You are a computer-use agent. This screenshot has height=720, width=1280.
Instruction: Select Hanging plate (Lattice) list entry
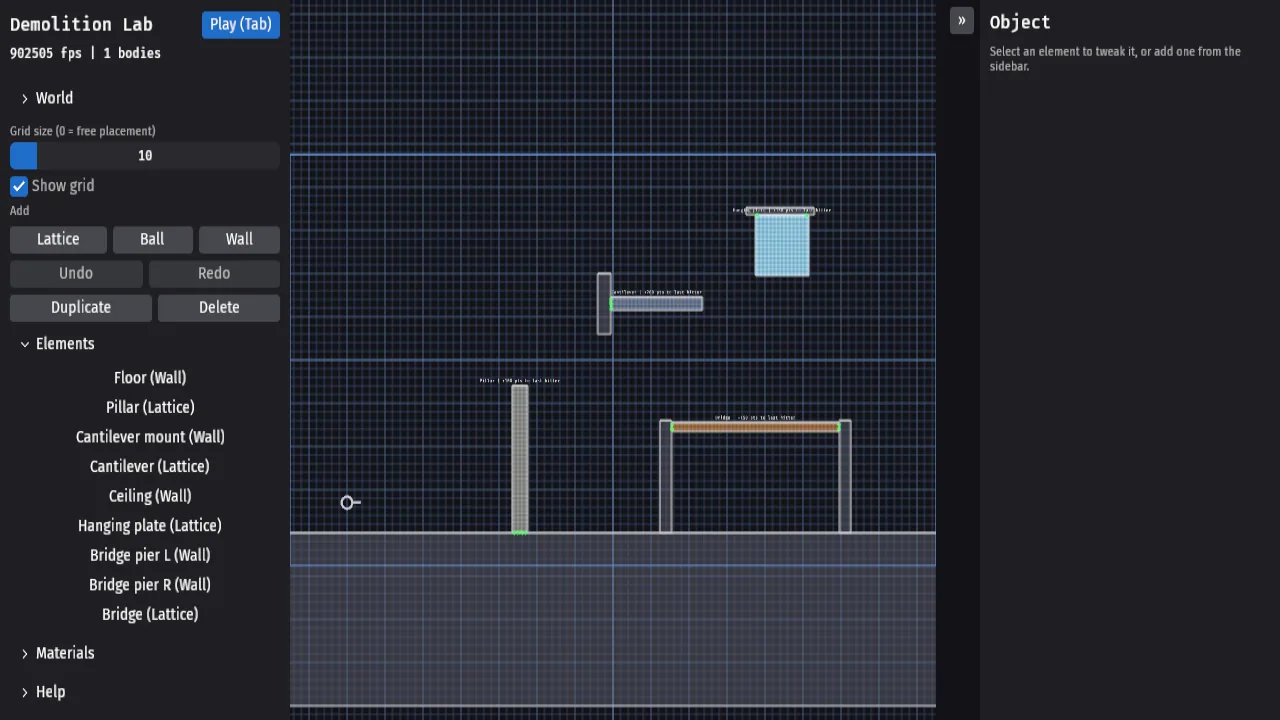pos(150,525)
